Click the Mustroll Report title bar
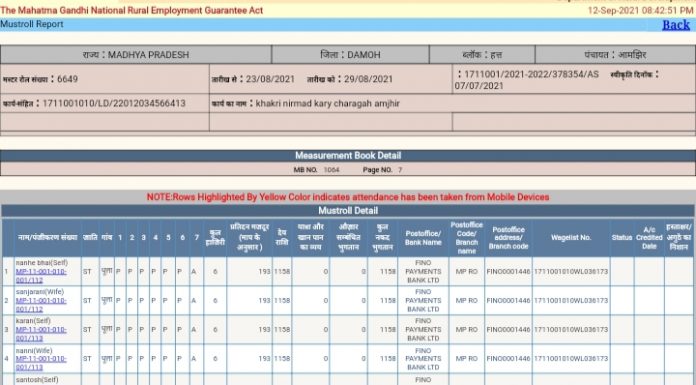Screen dimensions: 696x385 (x=348, y=25)
